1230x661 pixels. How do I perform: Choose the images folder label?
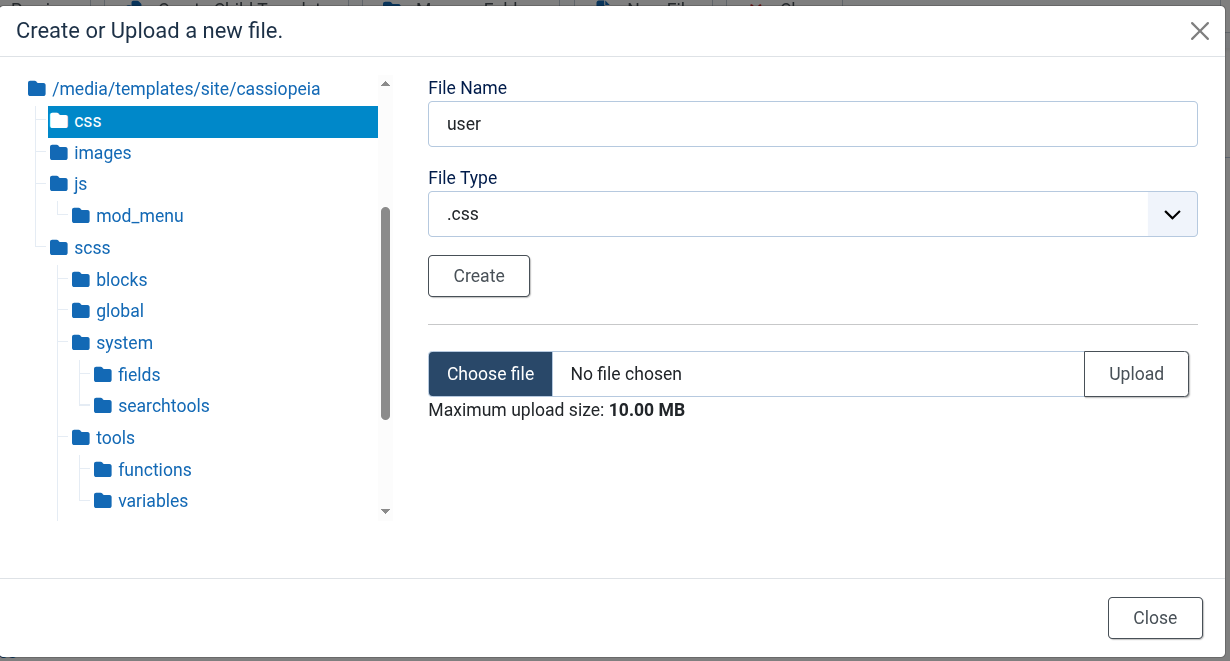103,153
